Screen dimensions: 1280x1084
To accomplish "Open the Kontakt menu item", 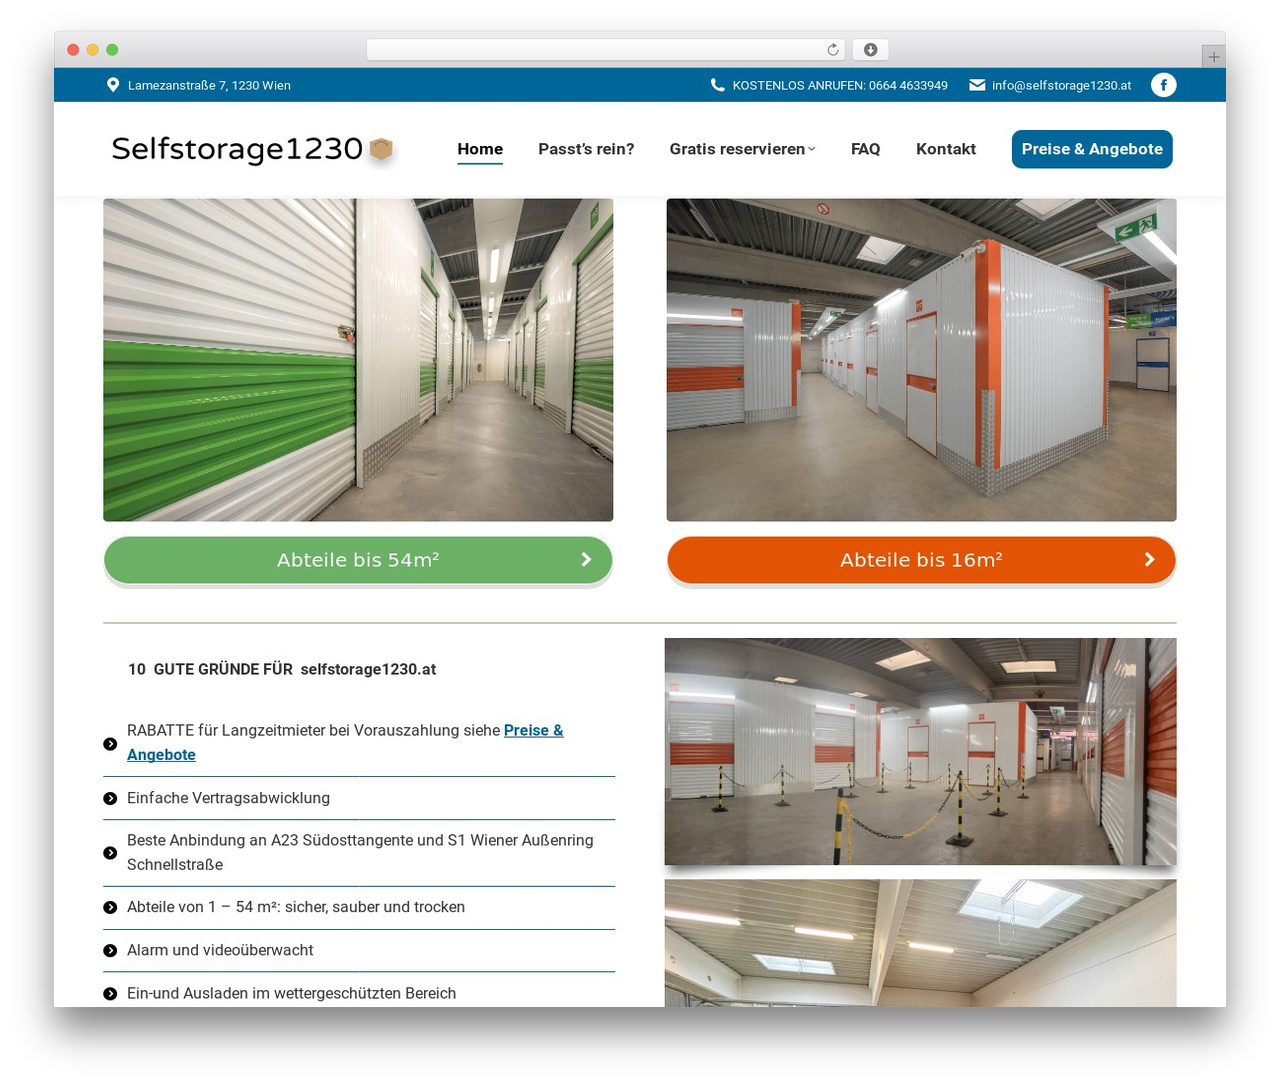I will 946,149.
